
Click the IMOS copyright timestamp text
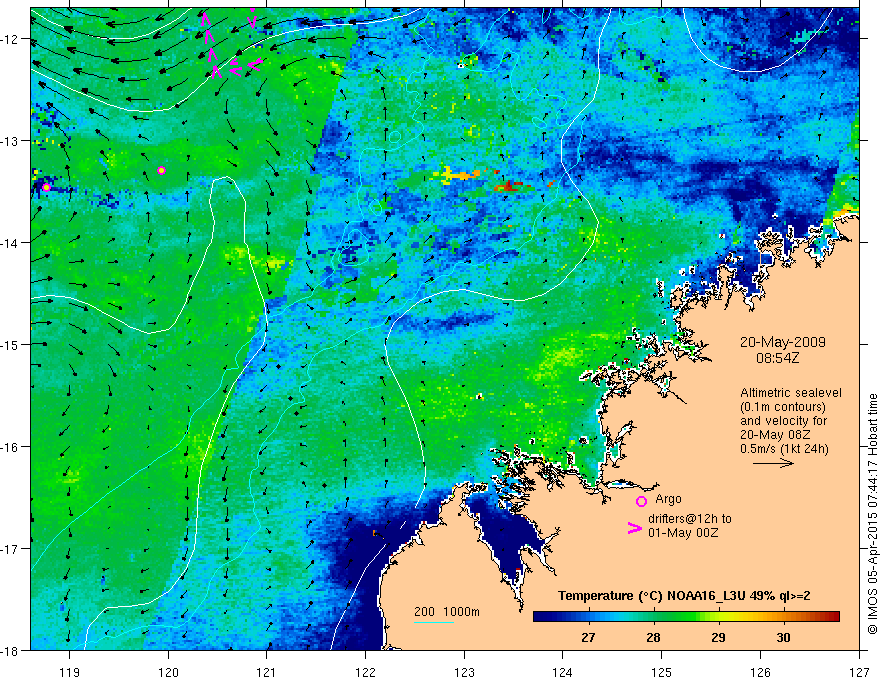point(873,514)
